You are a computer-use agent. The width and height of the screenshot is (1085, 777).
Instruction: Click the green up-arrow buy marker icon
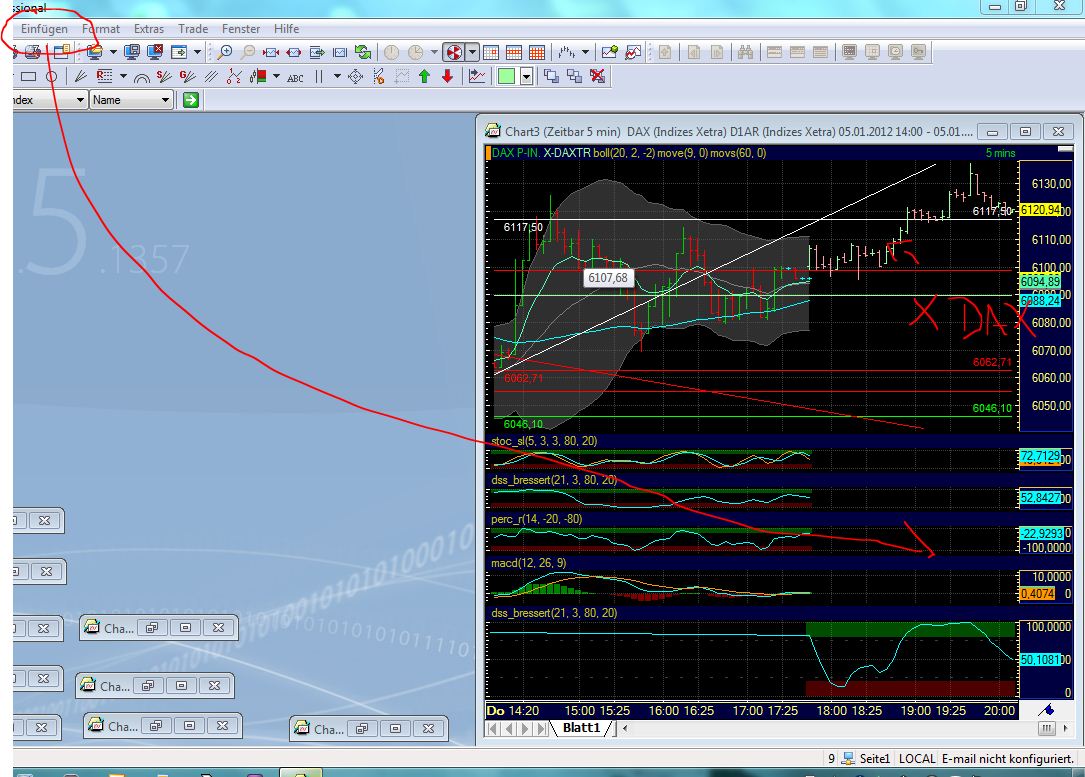(424, 76)
